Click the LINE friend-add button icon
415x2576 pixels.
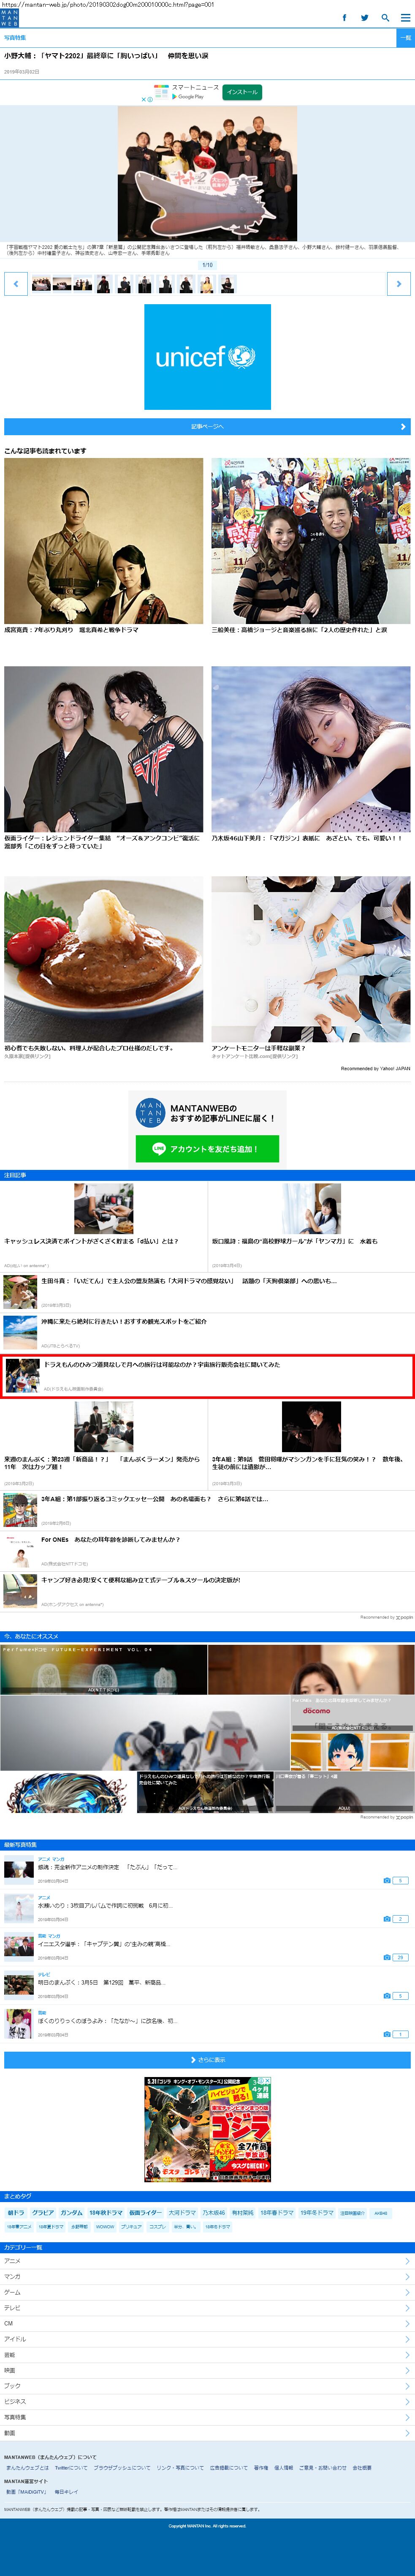[x=207, y=1148]
